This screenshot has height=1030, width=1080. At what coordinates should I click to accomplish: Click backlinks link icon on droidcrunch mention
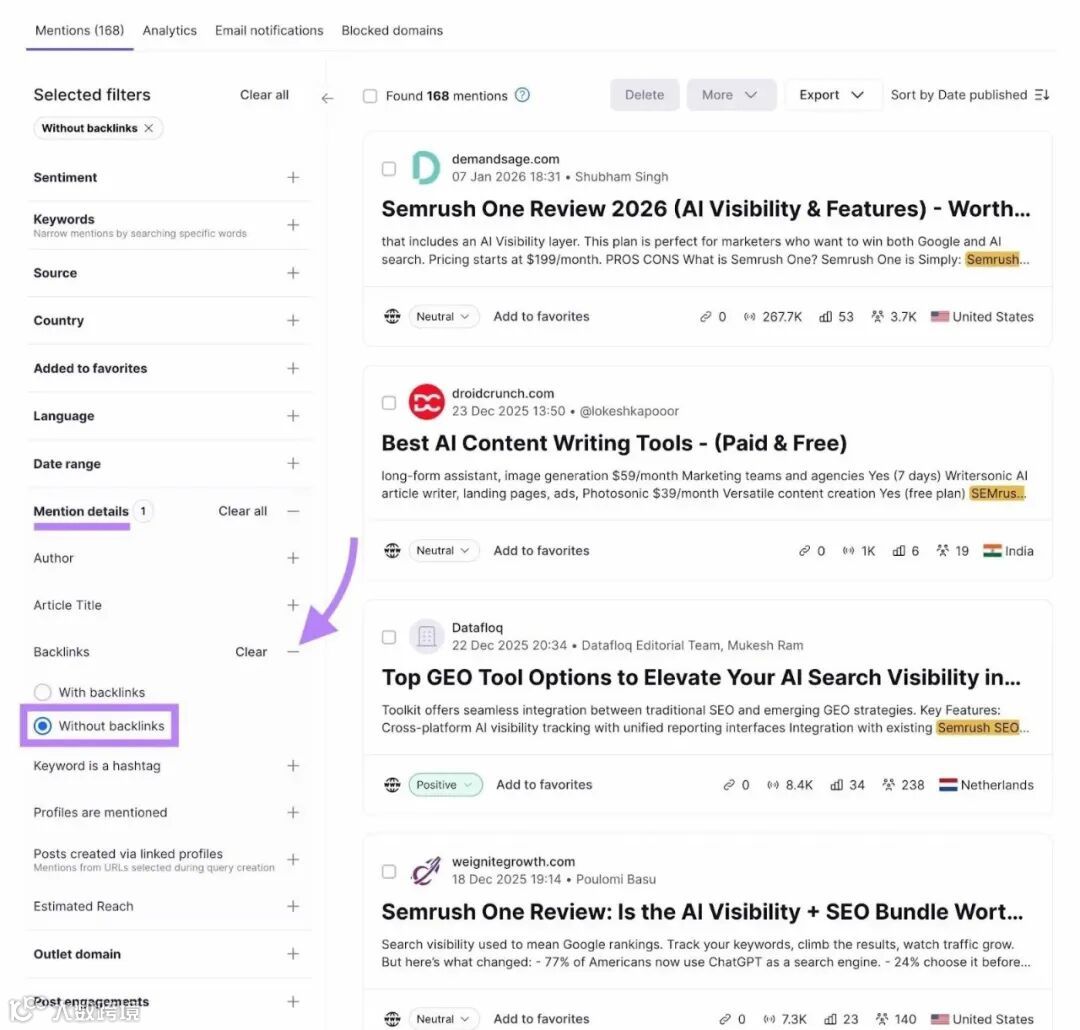(x=804, y=551)
